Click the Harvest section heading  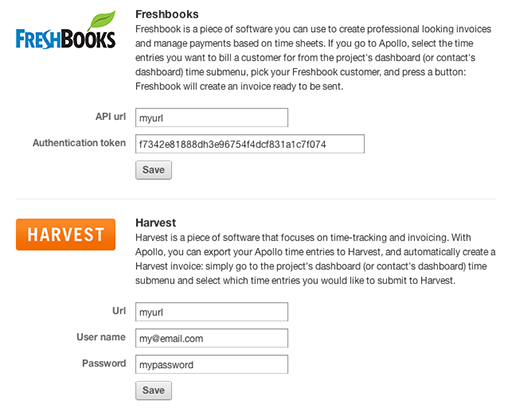pos(156,223)
